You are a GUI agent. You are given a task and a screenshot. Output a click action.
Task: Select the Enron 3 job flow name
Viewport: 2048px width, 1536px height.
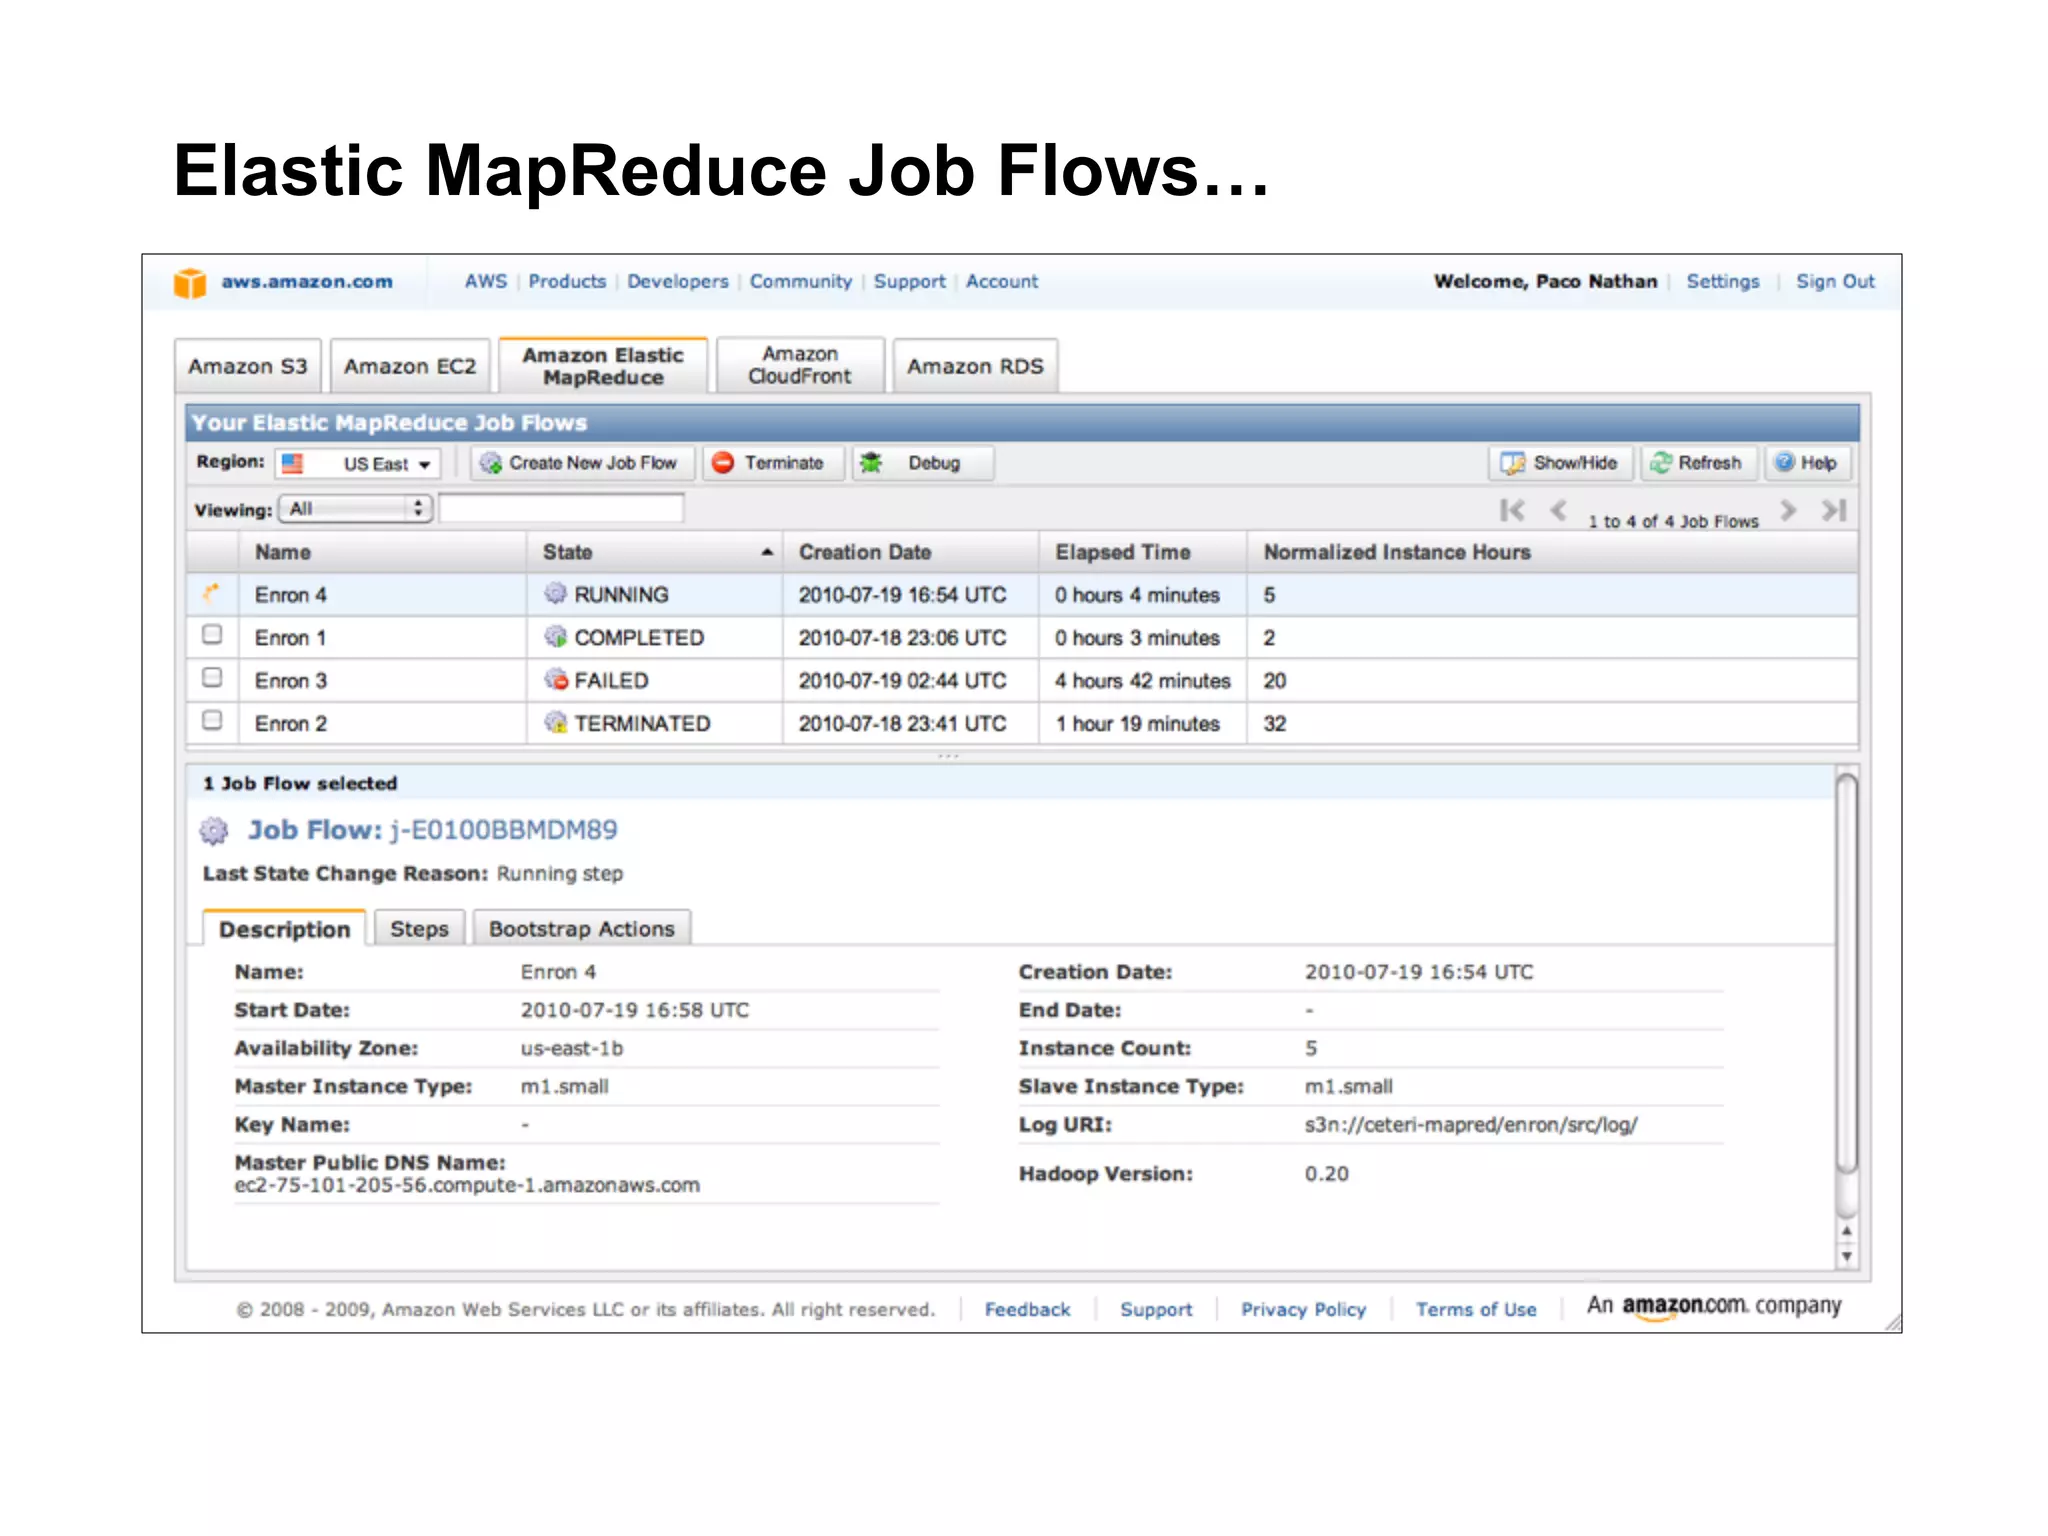pos(291,681)
